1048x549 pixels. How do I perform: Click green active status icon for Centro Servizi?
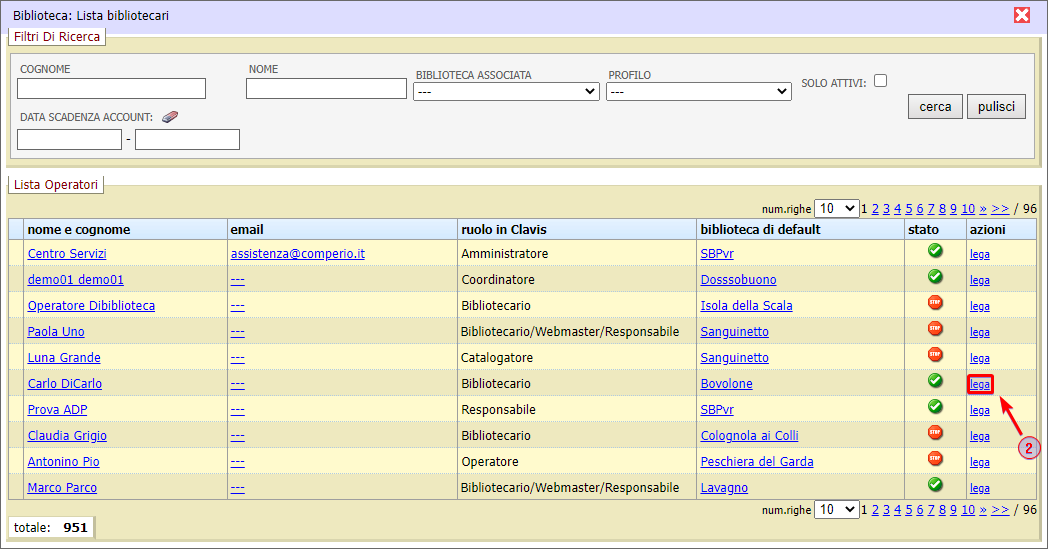(935, 250)
